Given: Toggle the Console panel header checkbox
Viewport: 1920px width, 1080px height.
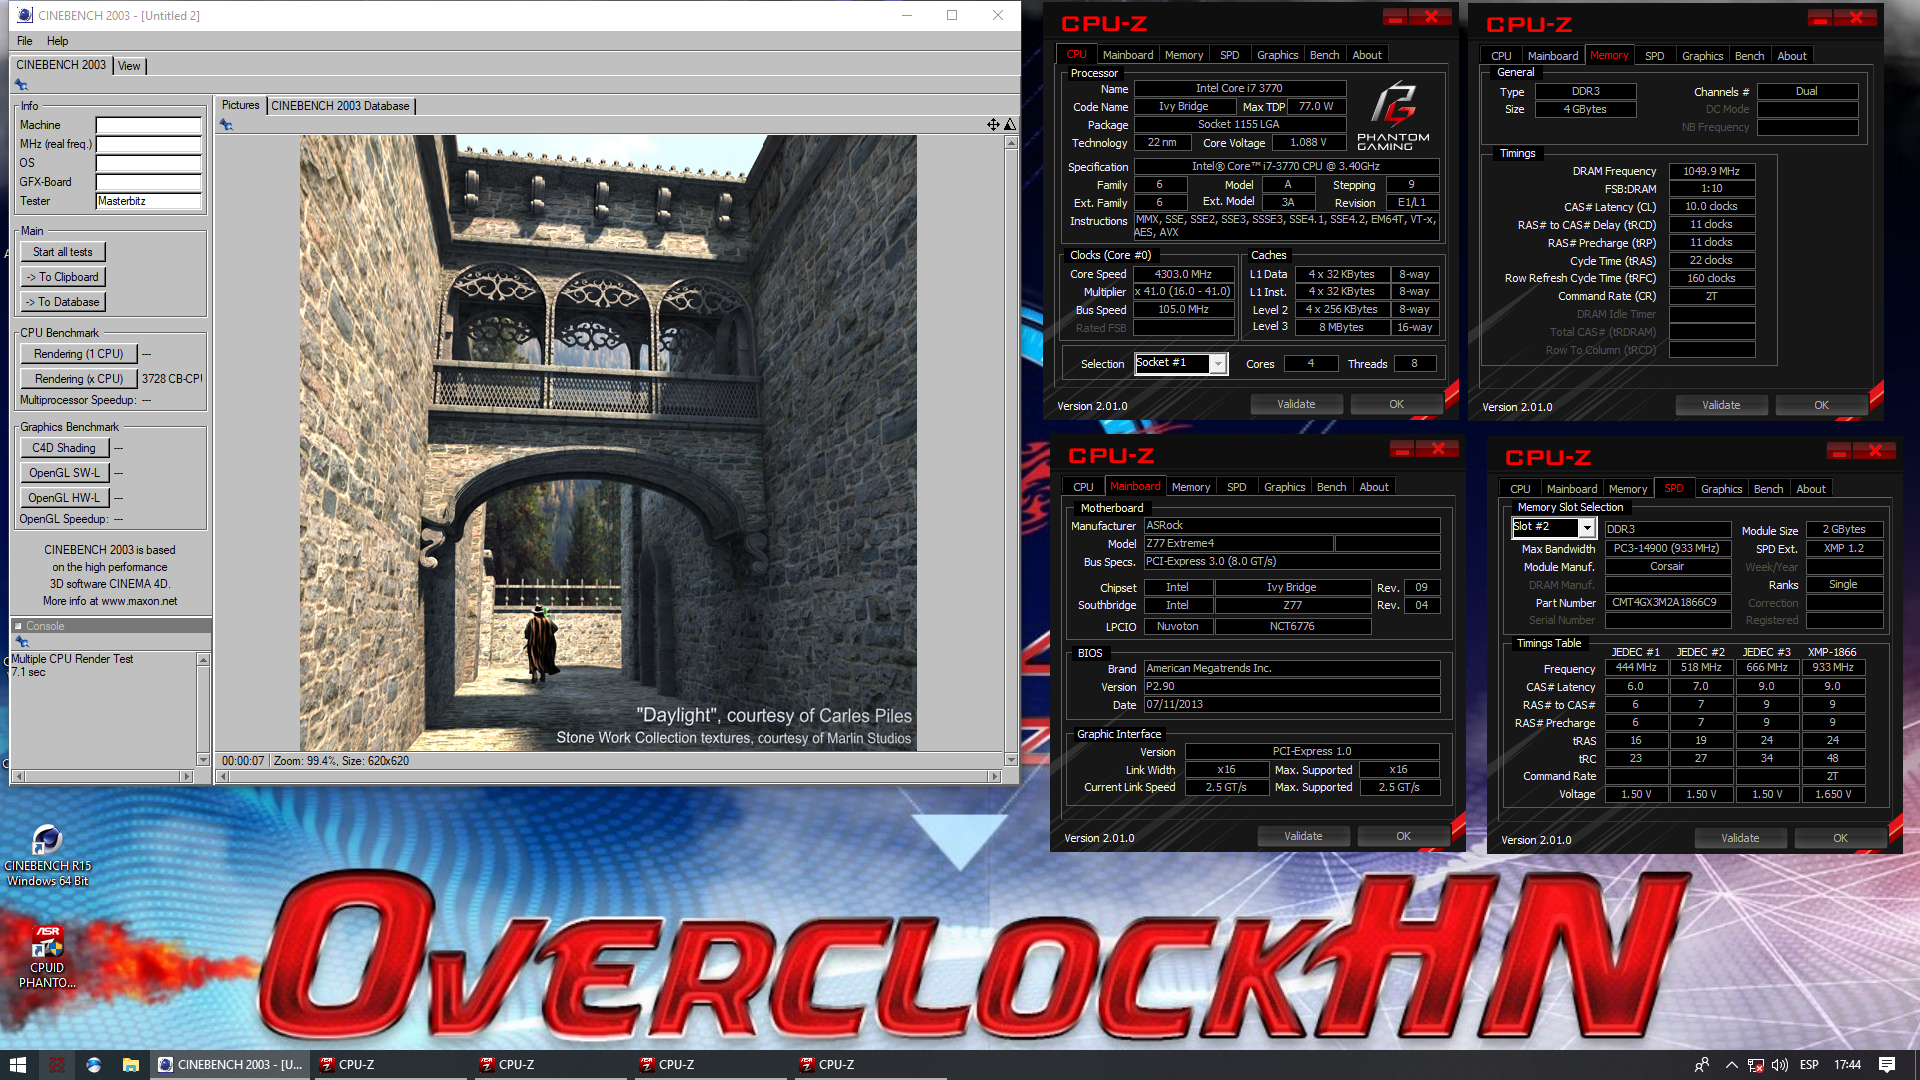Looking at the screenshot, I should (x=18, y=626).
